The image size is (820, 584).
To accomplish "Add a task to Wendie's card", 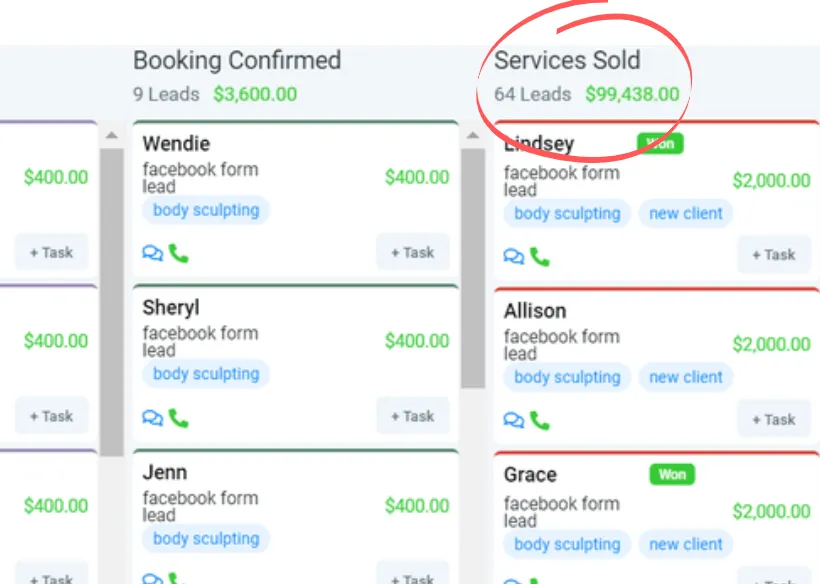I will coord(413,253).
